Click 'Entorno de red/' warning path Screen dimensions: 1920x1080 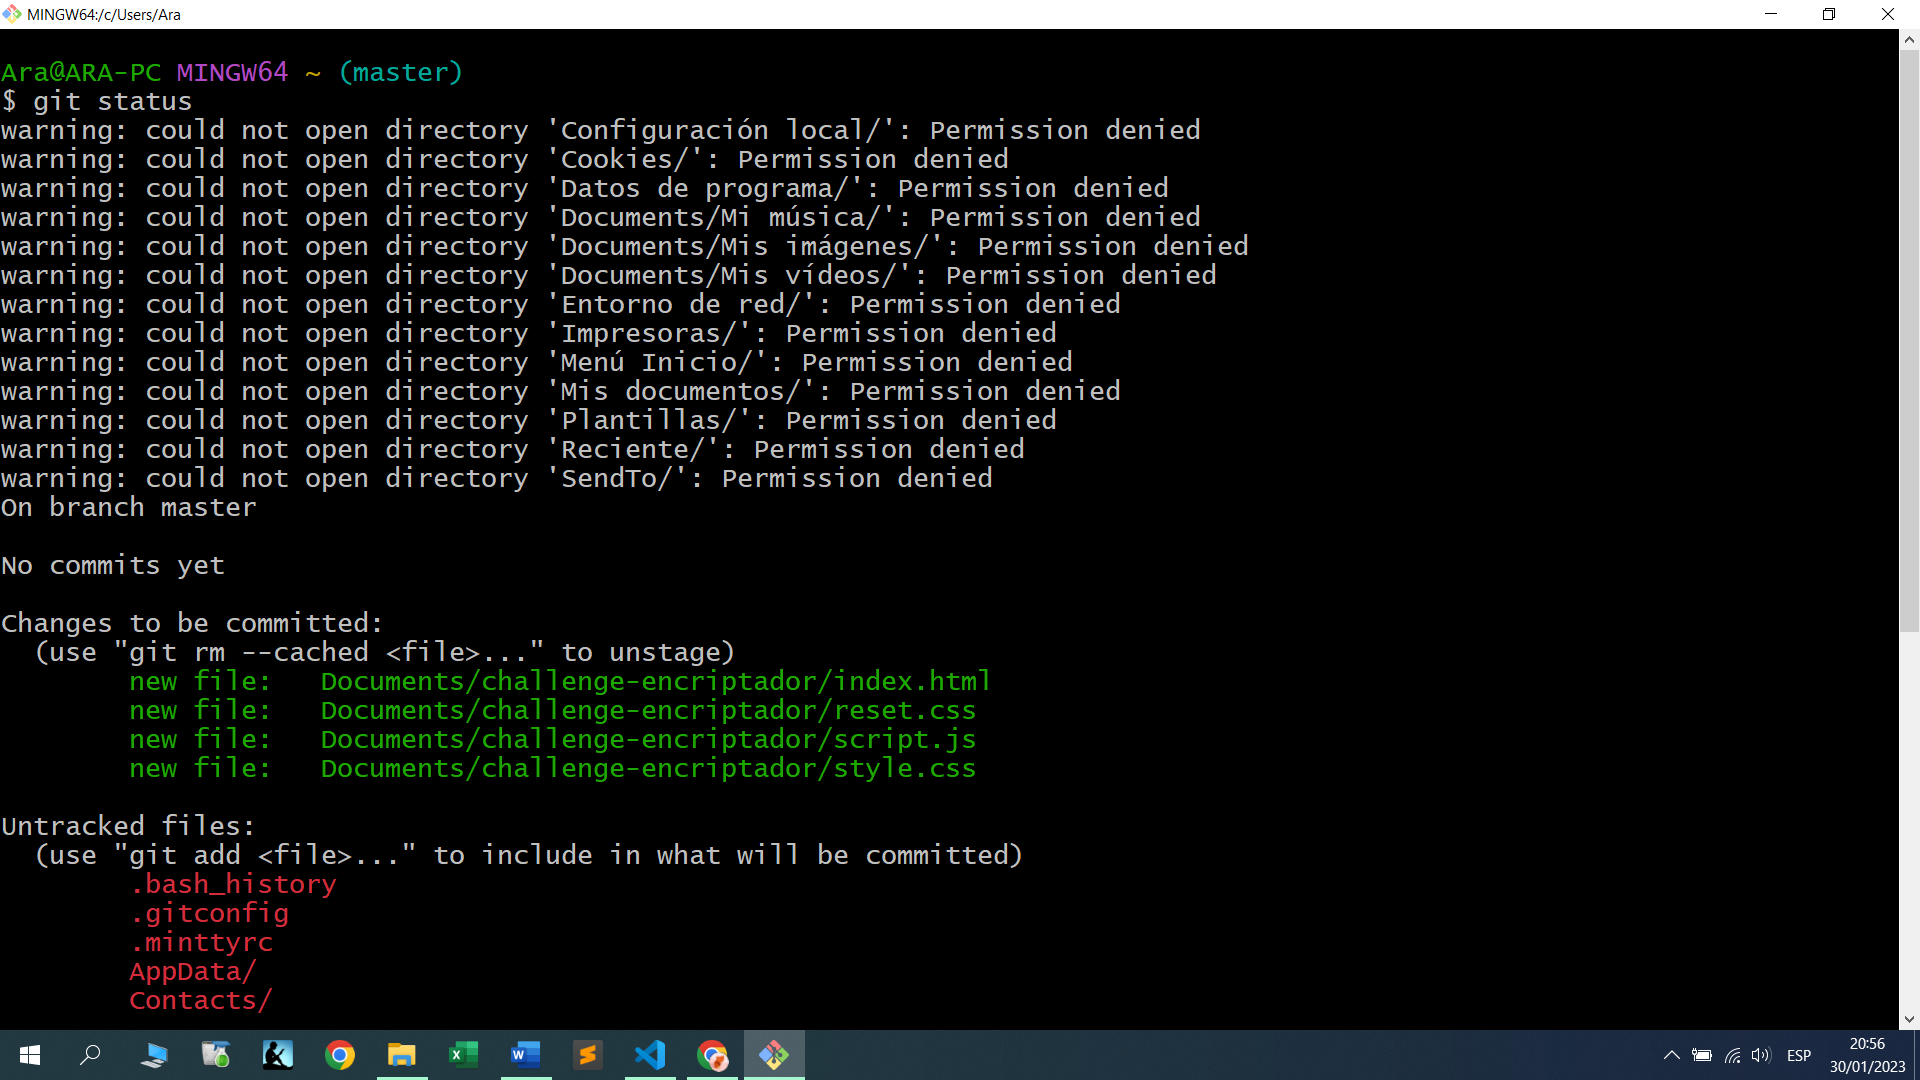click(x=680, y=304)
